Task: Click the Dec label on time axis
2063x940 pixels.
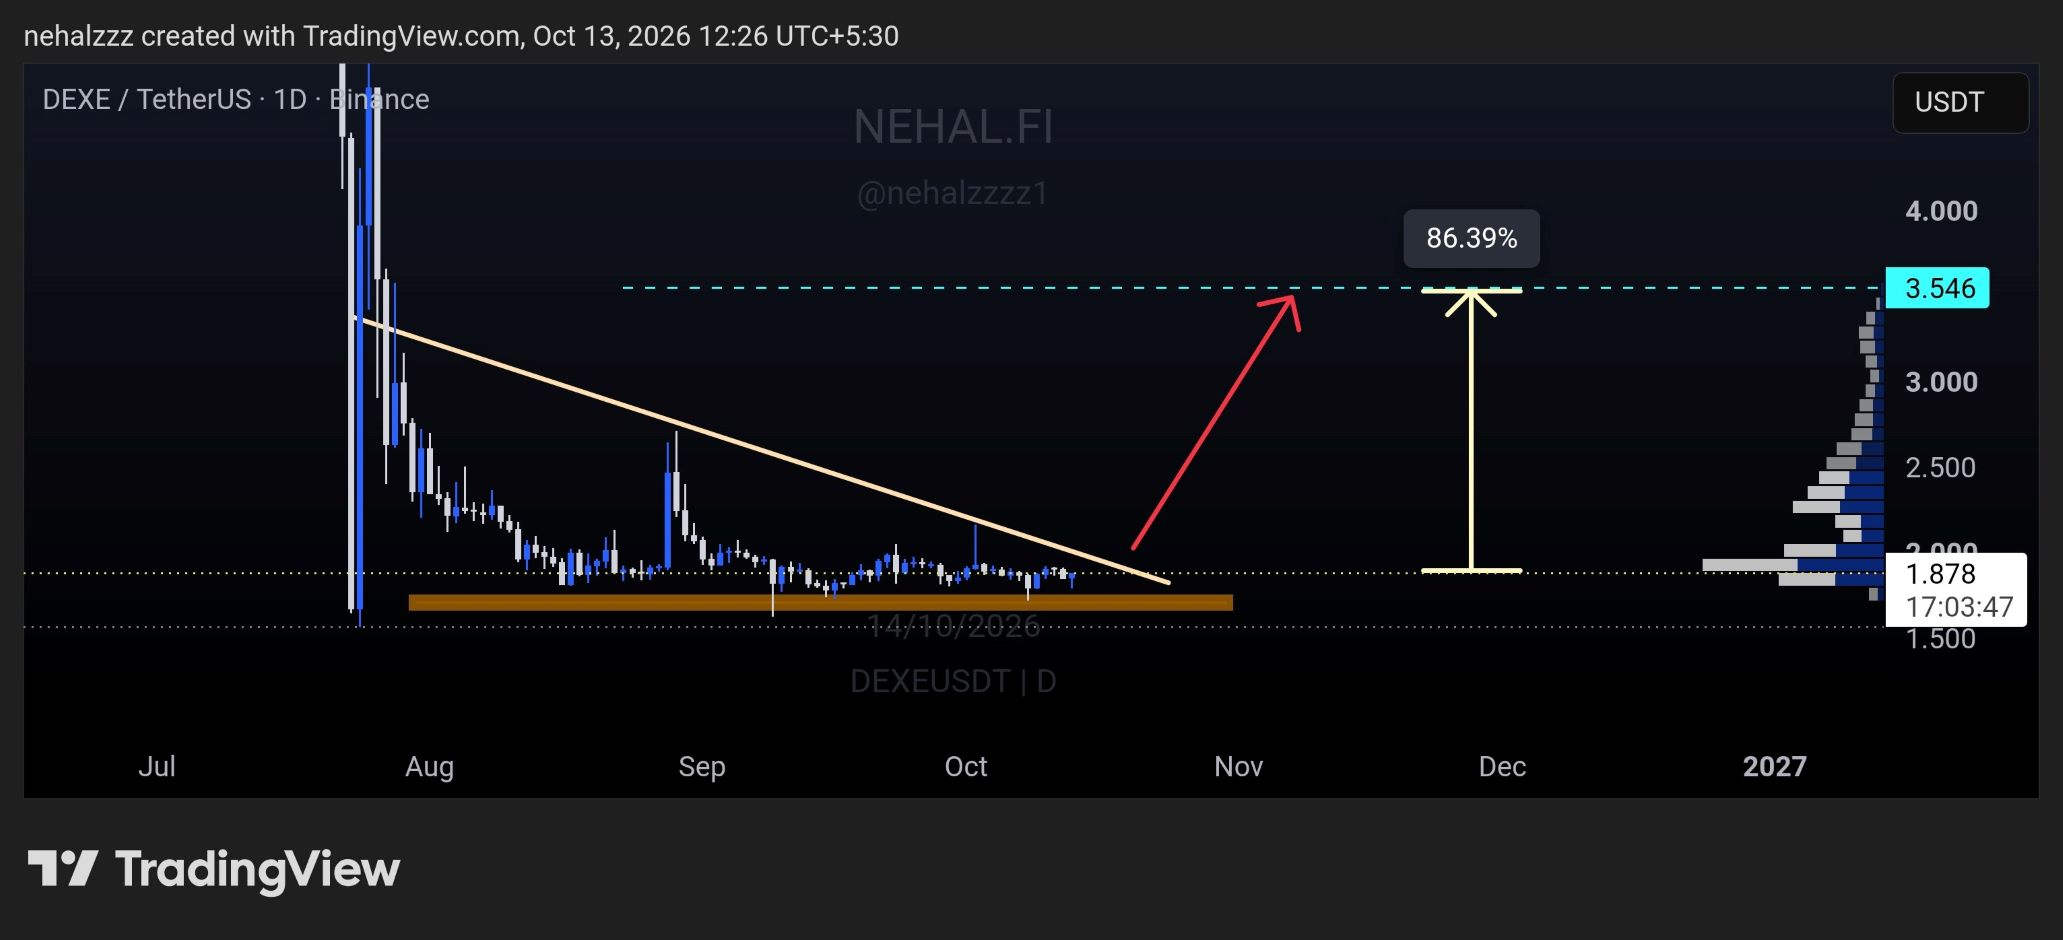Action: click(1502, 766)
